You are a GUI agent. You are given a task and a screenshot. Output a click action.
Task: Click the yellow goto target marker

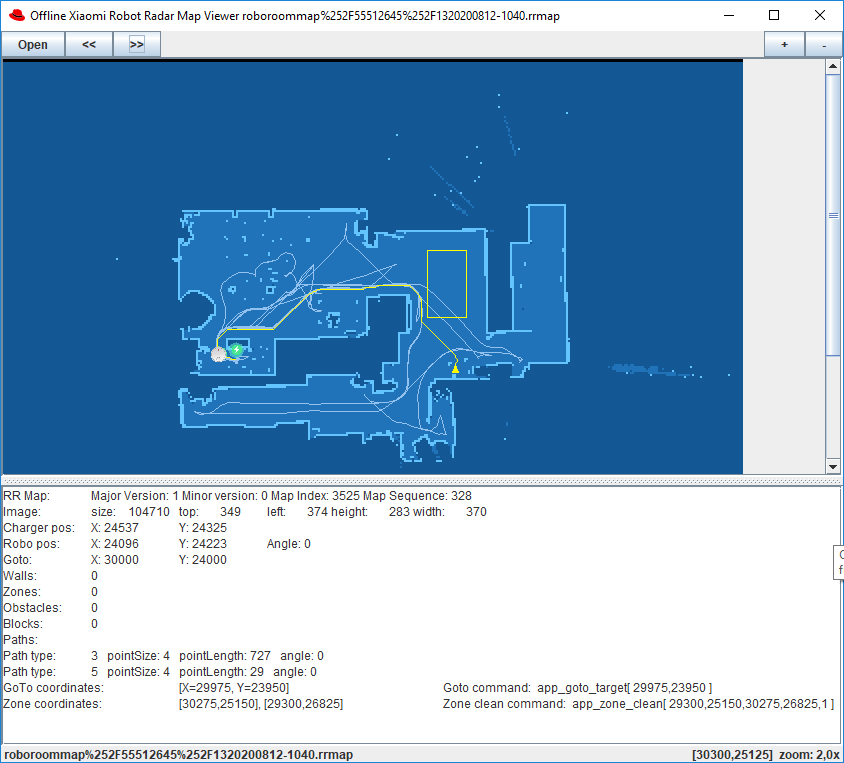[455, 369]
